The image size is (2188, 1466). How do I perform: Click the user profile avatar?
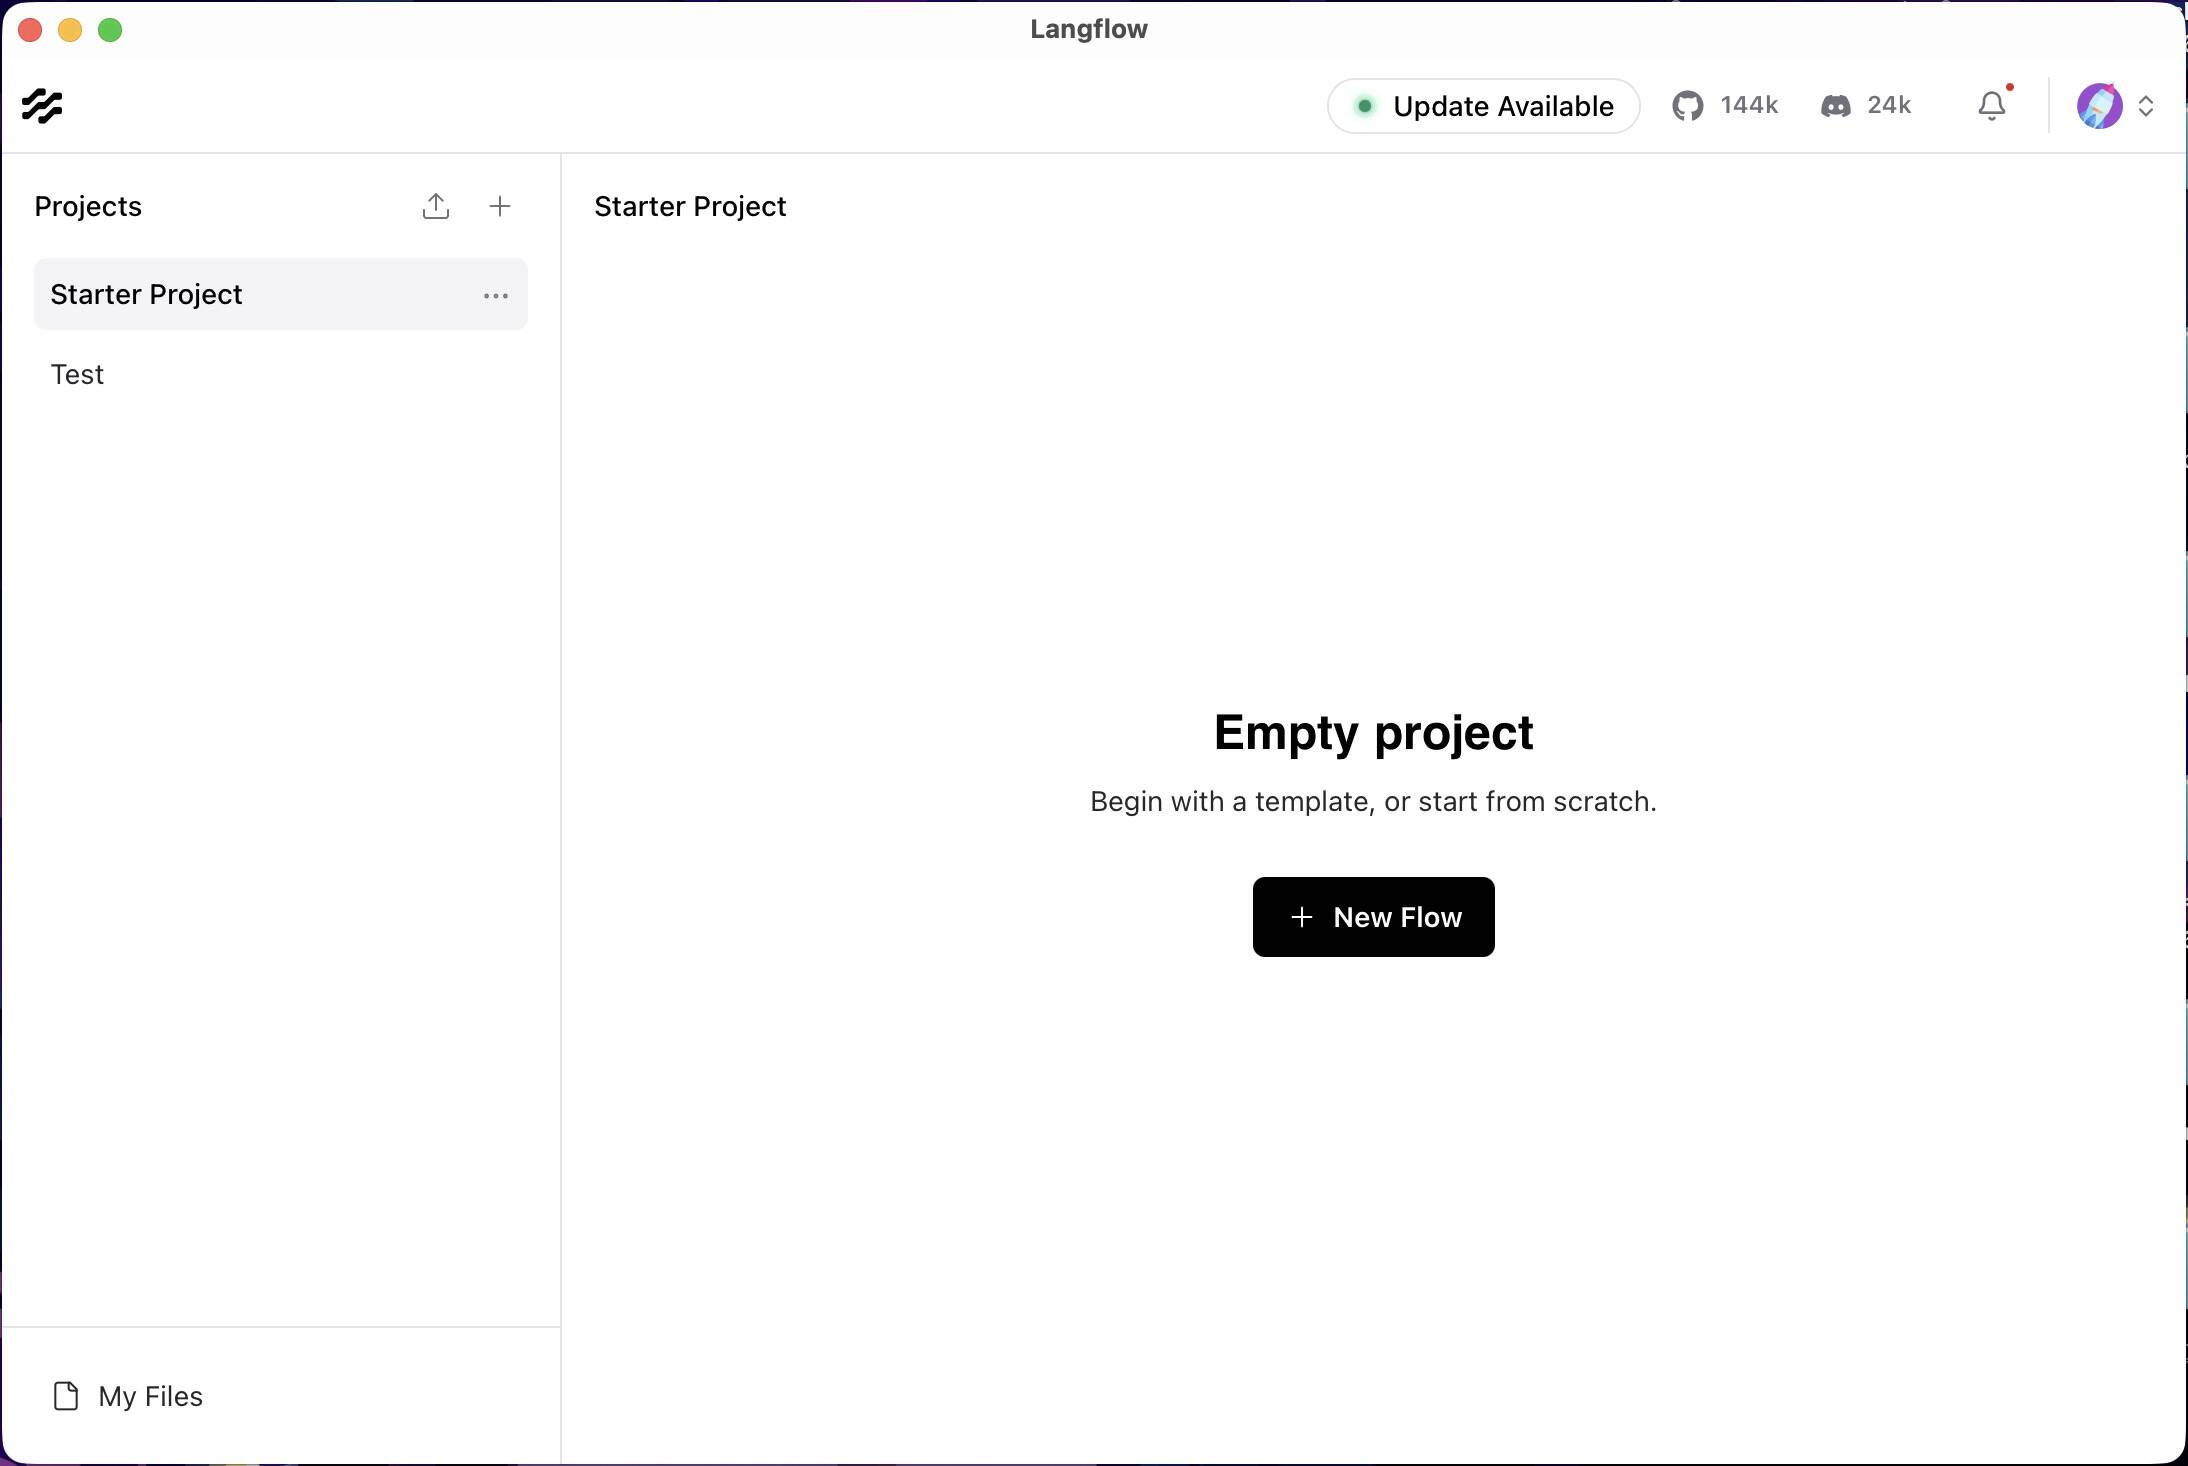[2099, 106]
